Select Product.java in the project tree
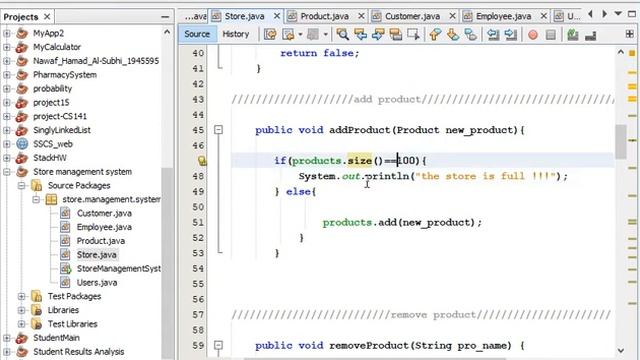Image resolution: width=640 pixels, height=360 pixels. tap(101, 241)
